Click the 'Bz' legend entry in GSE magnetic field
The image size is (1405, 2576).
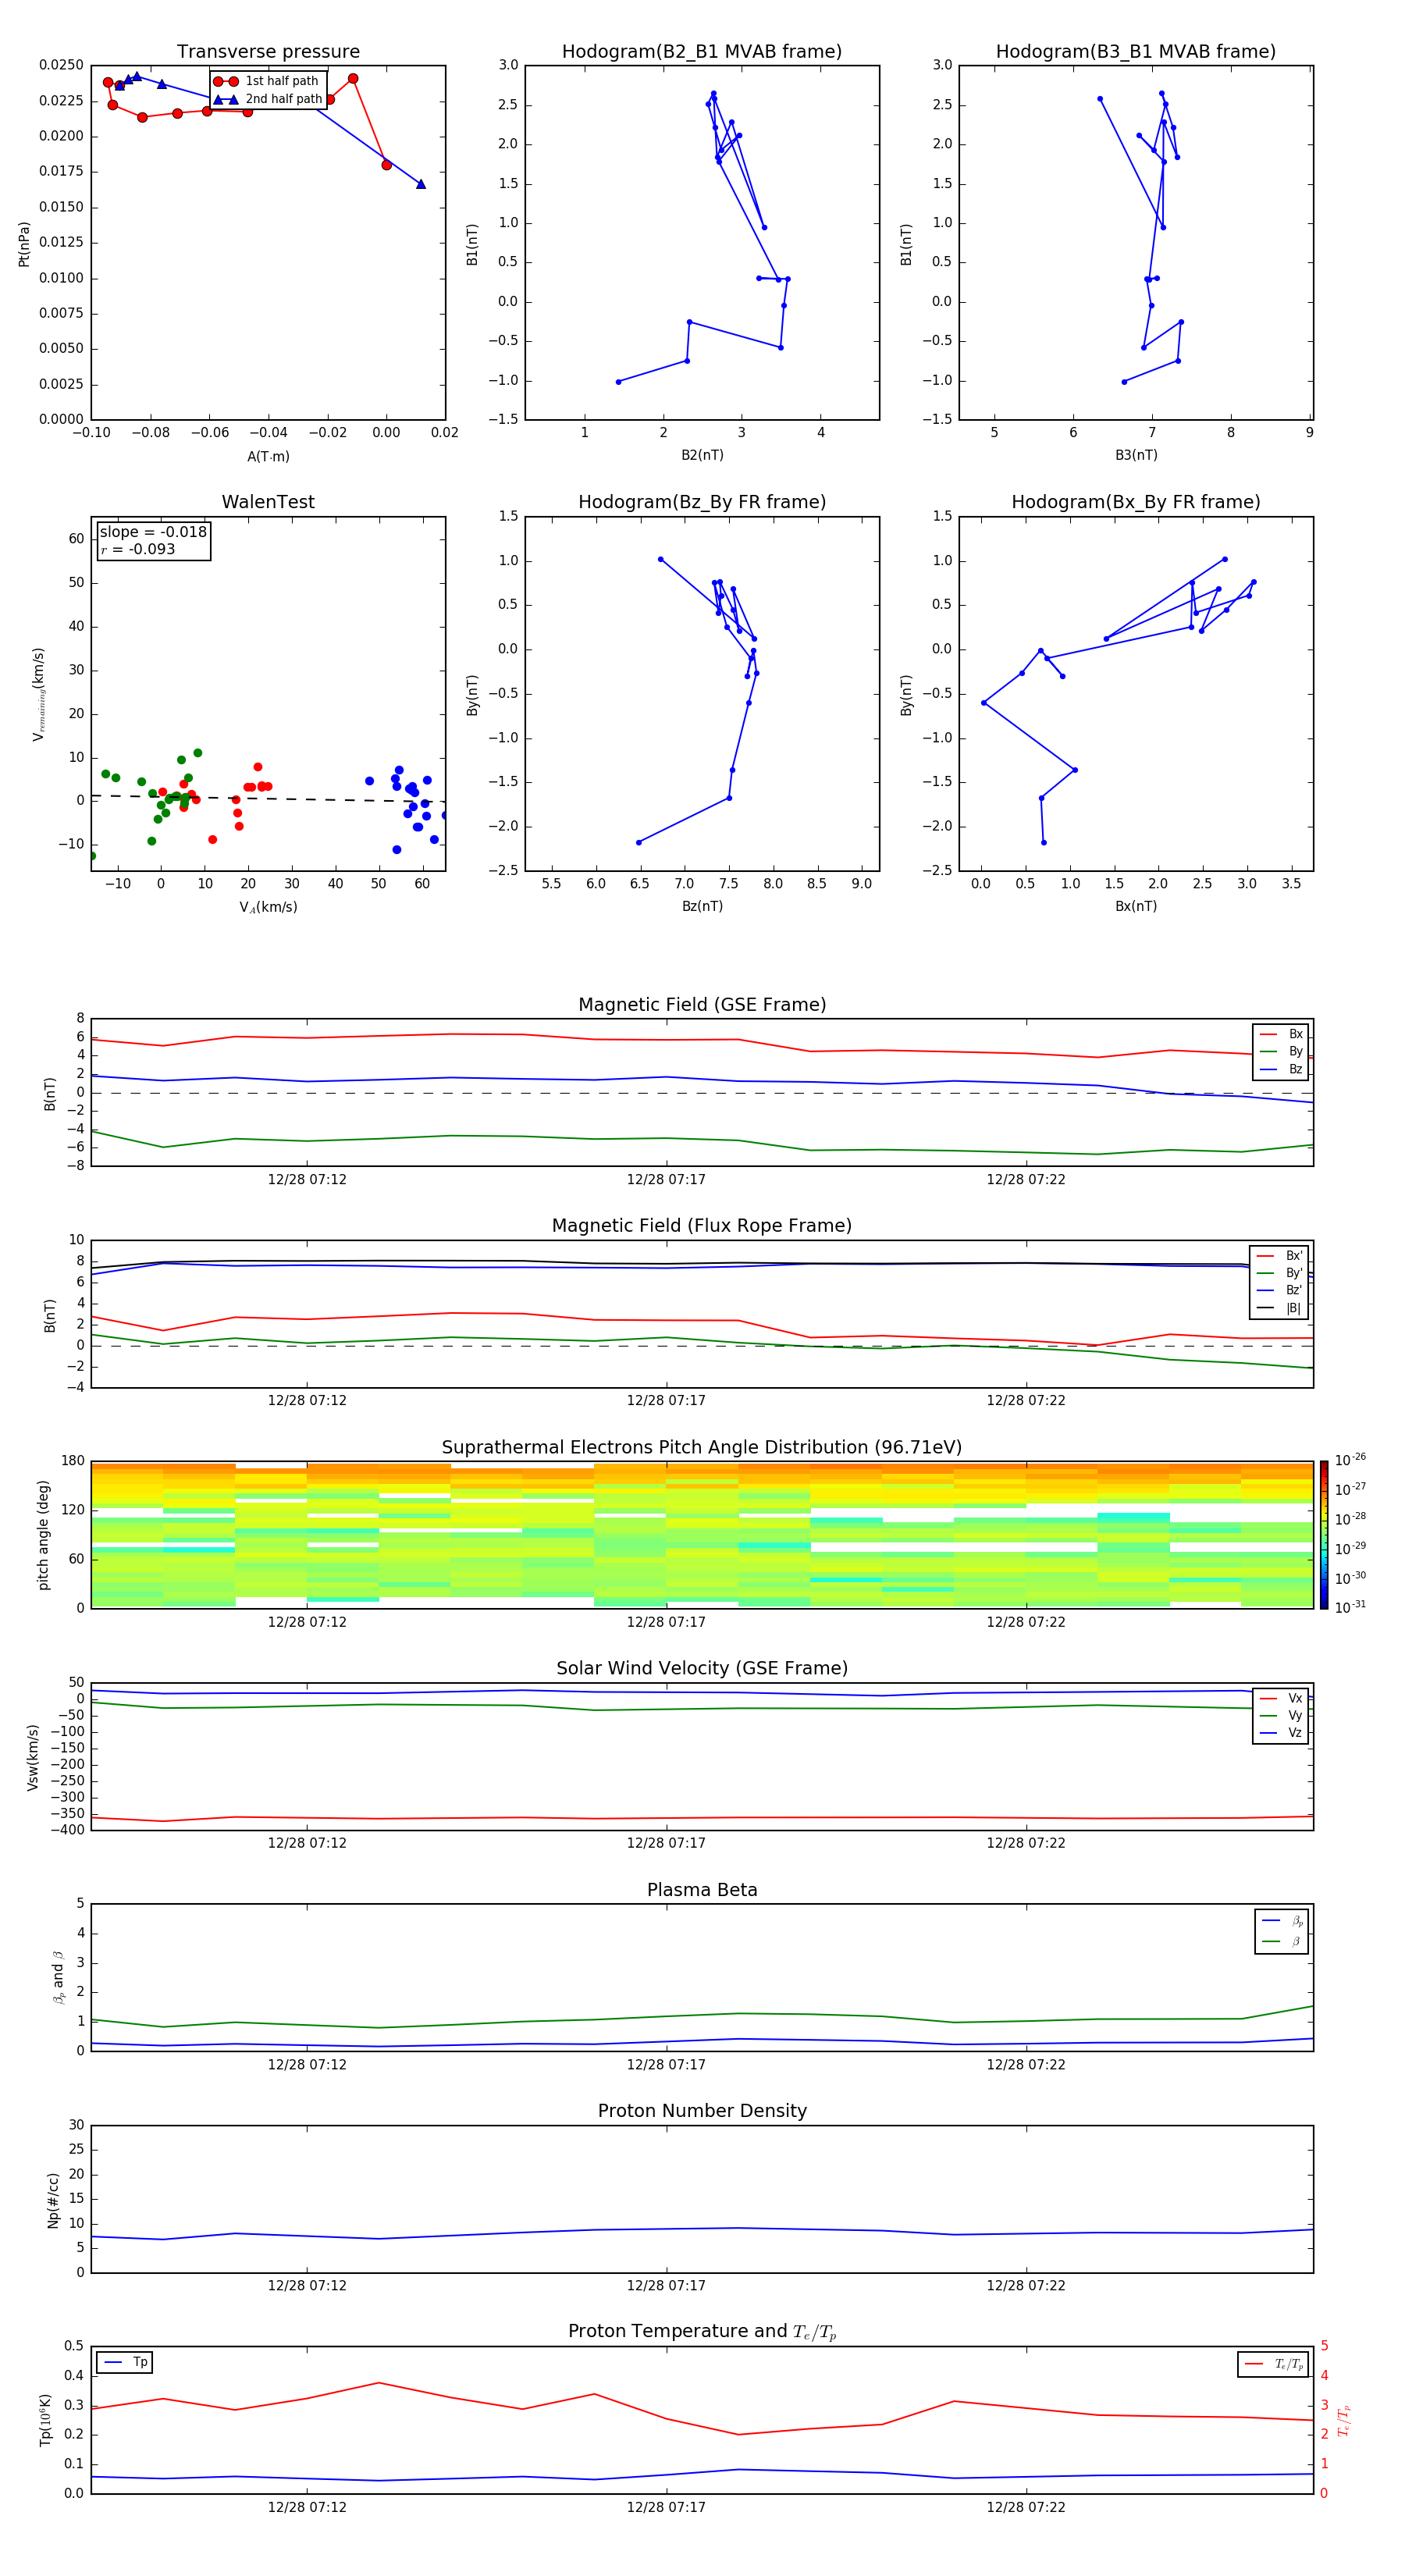[x=1281, y=1069]
